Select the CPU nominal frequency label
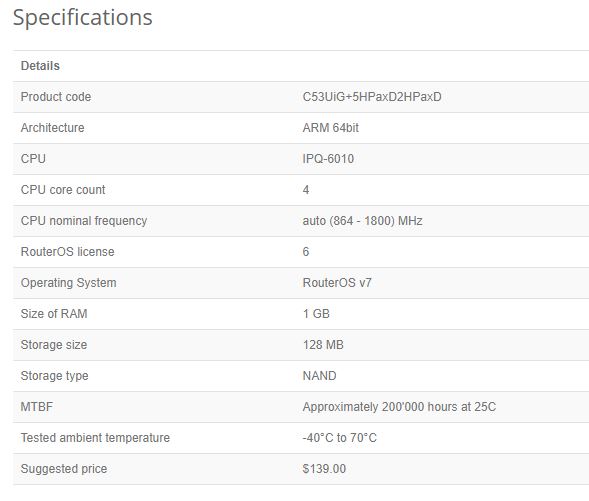This screenshot has width=589, height=501. [84, 221]
